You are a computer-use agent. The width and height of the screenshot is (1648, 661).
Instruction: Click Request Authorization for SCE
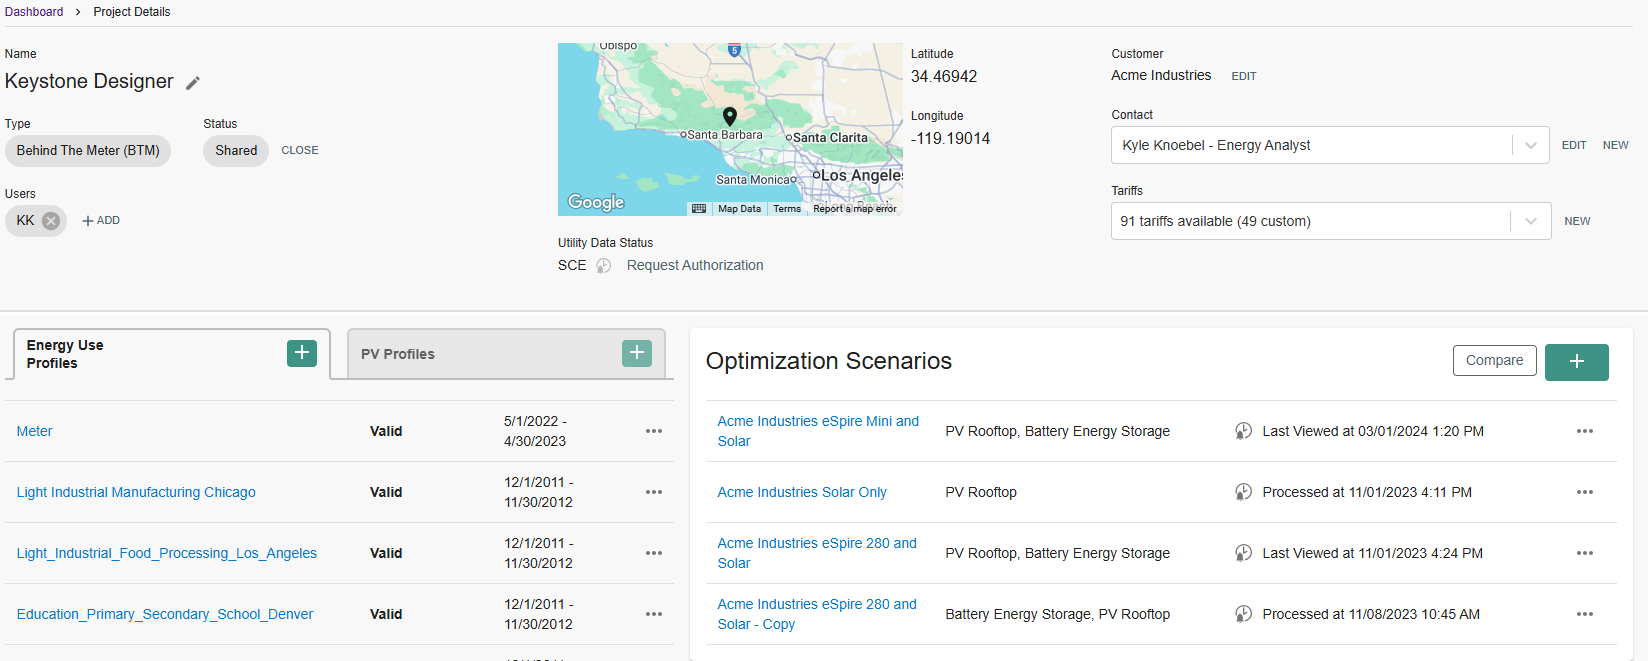click(694, 265)
